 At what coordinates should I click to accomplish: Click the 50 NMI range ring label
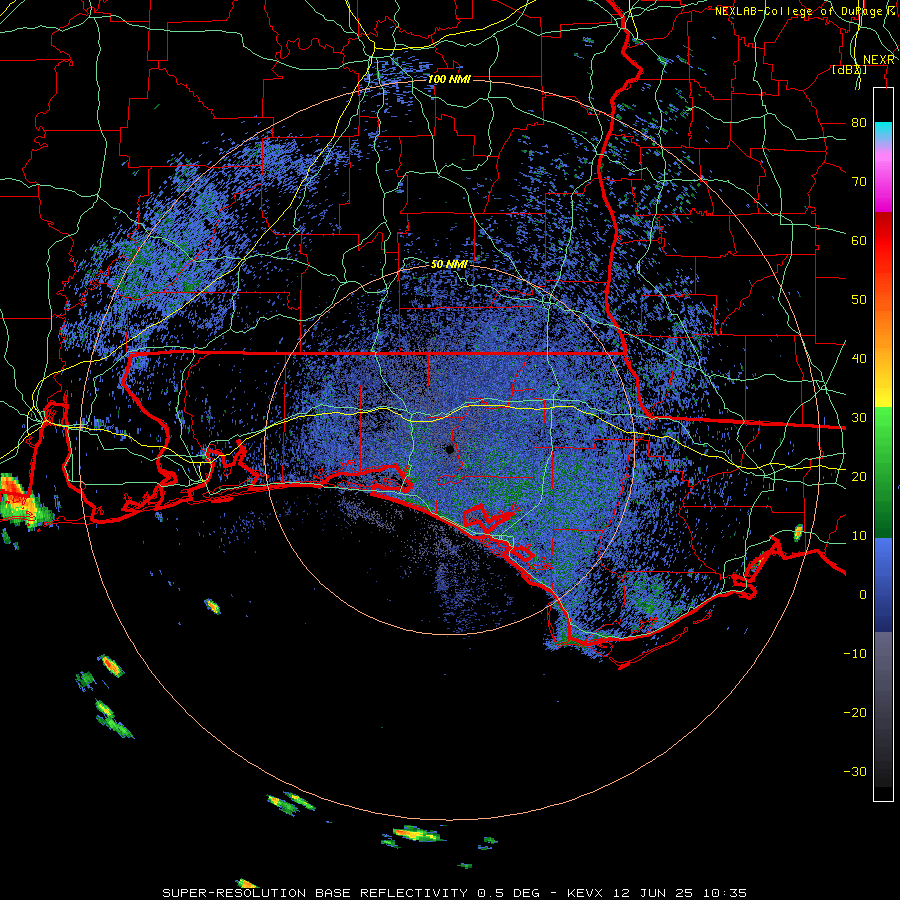click(448, 265)
